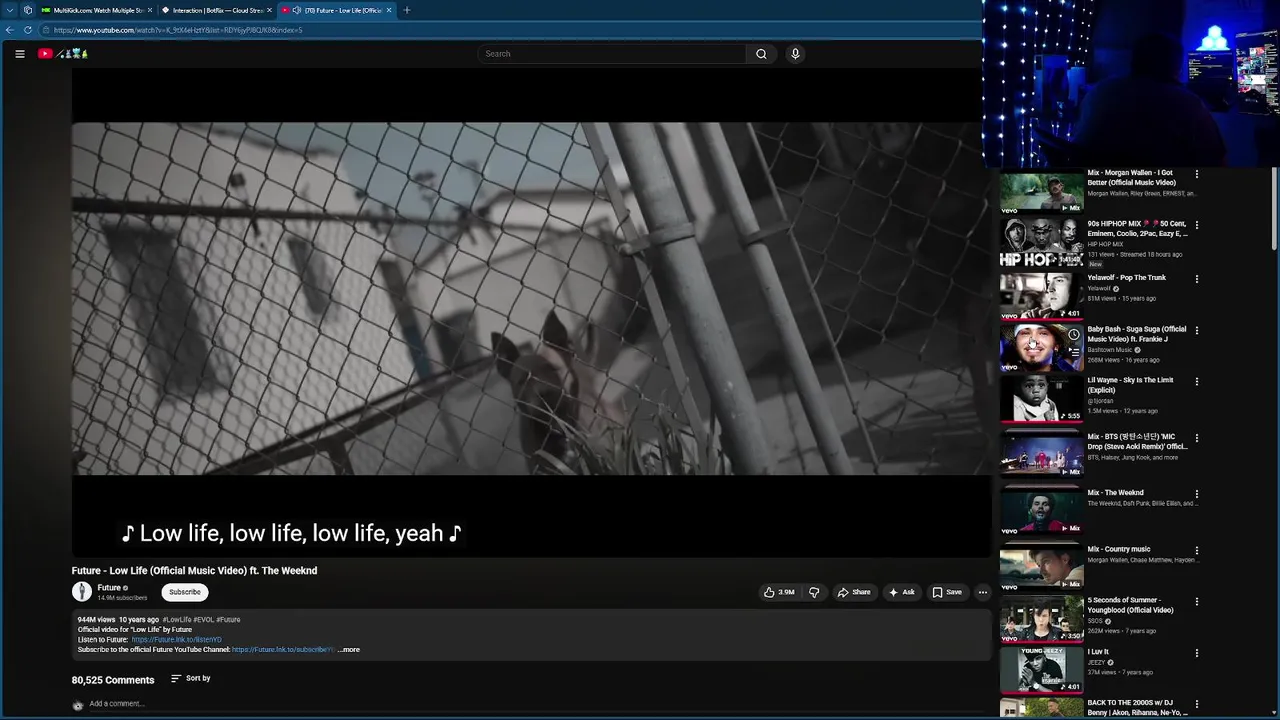This screenshot has height=720, width=1280.
Task: Like the video with thumbs up
Action: click(779, 592)
